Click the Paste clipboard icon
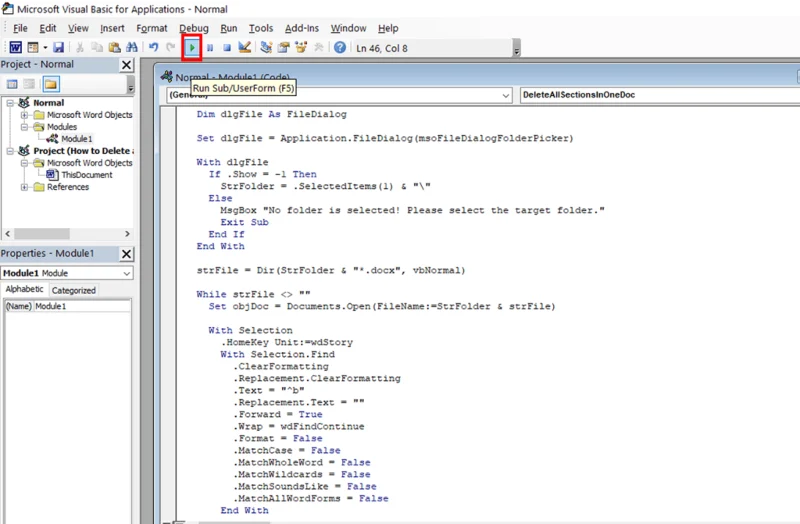This screenshot has width=800, height=524. click(114, 47)
